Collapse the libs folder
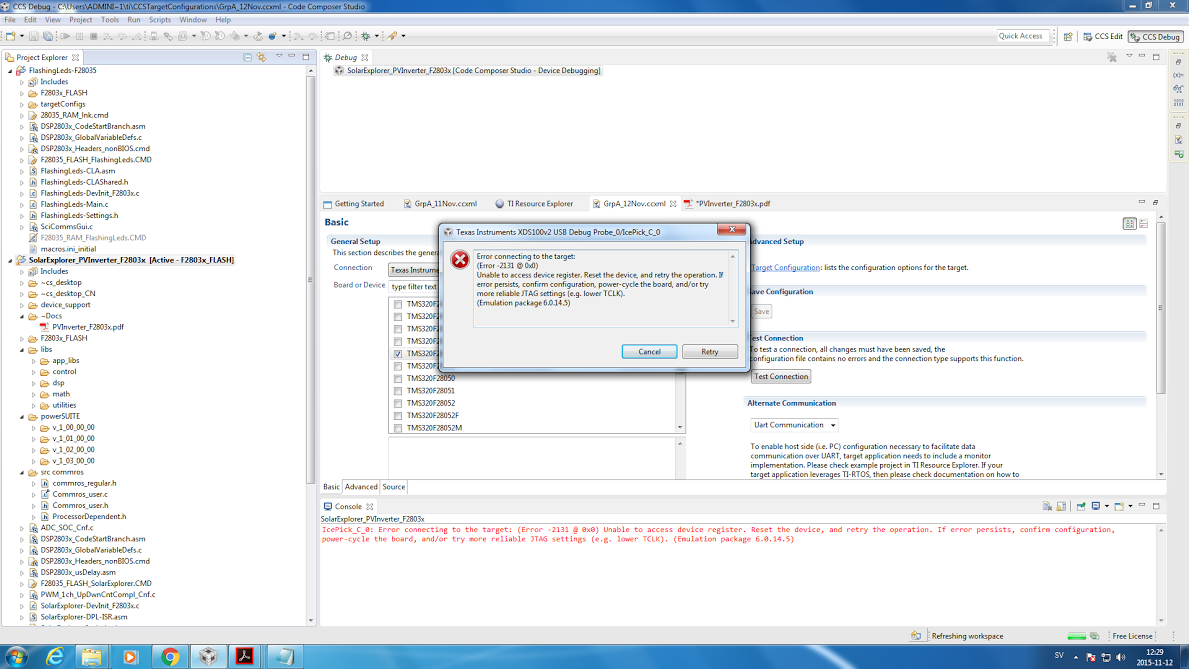Viewport: 1189px width, 669px height. (x=22, y=350)
